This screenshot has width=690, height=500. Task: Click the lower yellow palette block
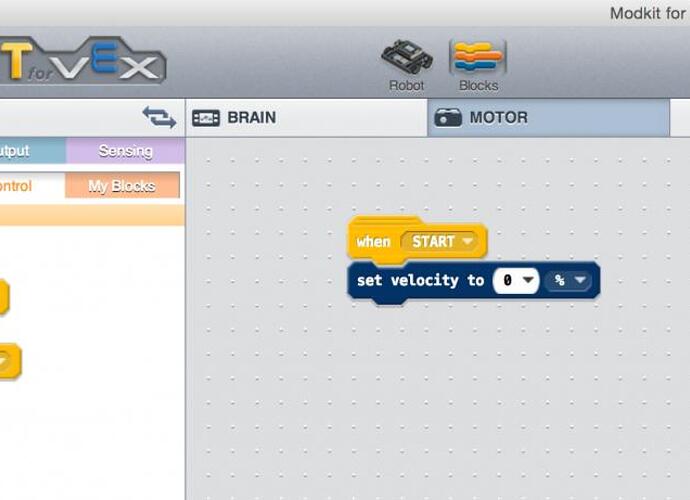pyautogui.click(x=10, y=361)
